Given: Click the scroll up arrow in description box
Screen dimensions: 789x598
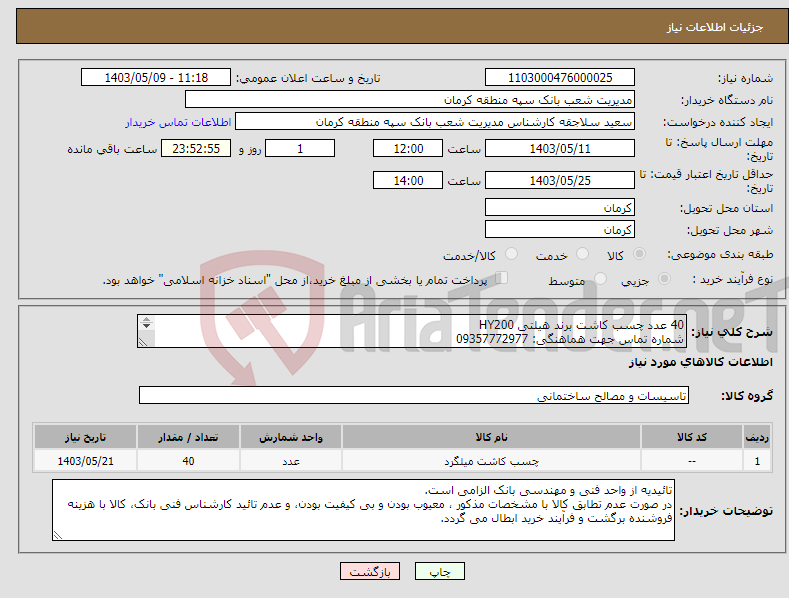Looking at the screenshot, I should (x=146, y=320).
